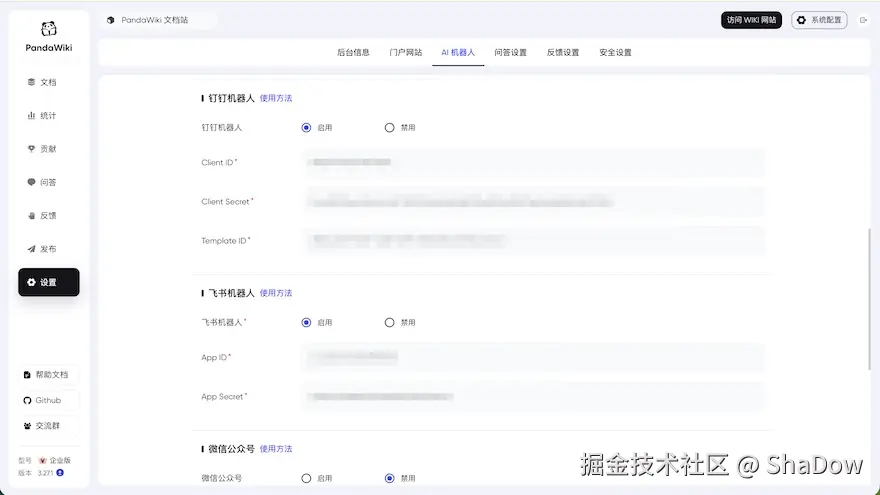Visit the WIKI site via 访问 WIKI 网站

751,20
